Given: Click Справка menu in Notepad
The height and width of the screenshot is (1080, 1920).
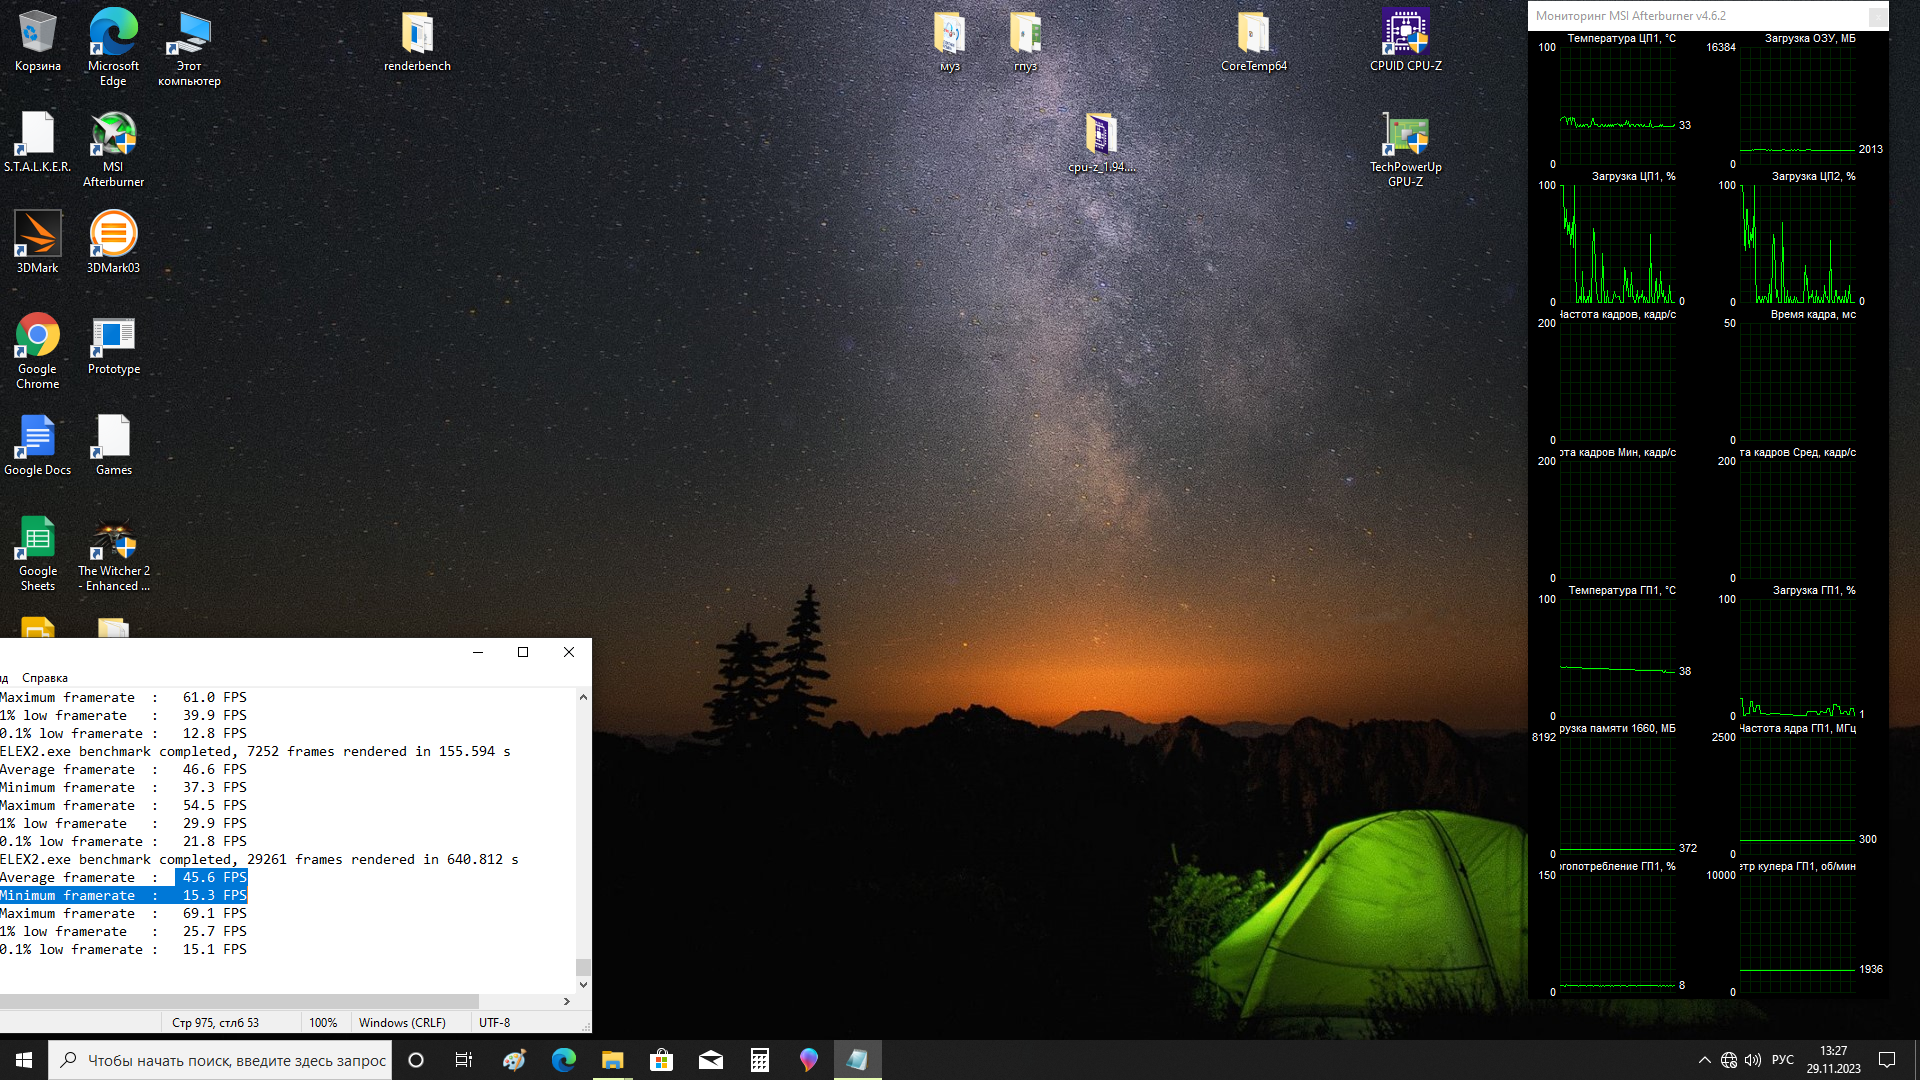Looking at the screenshot, I should click(x=45, y=678).
